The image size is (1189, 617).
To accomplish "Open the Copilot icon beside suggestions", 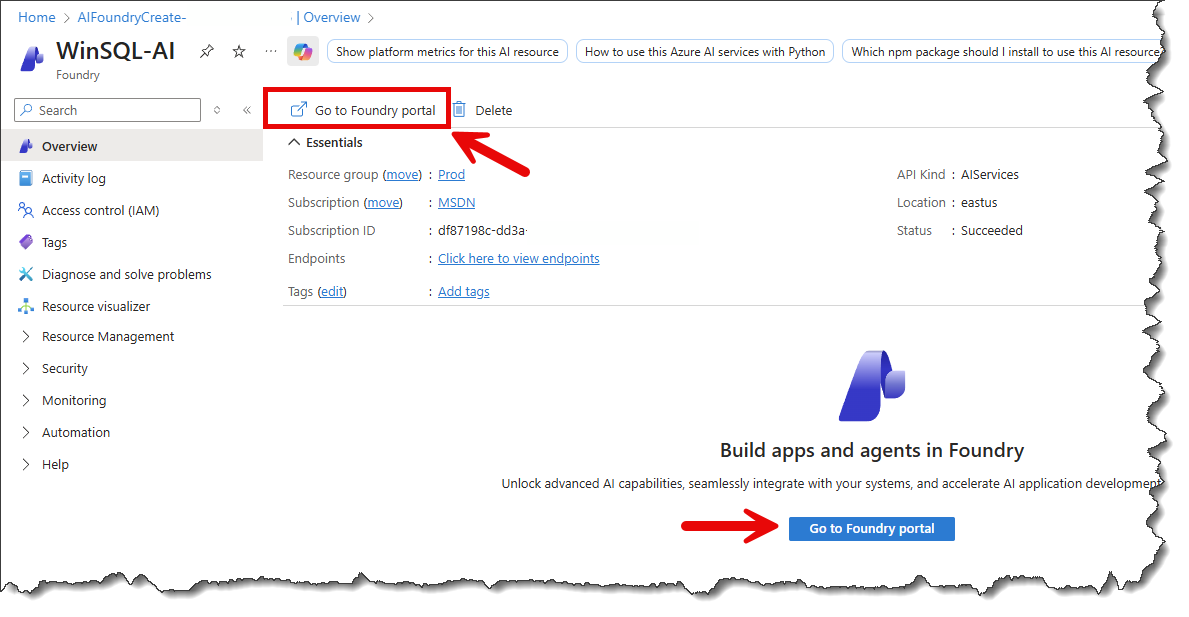I will click(303, 52).
